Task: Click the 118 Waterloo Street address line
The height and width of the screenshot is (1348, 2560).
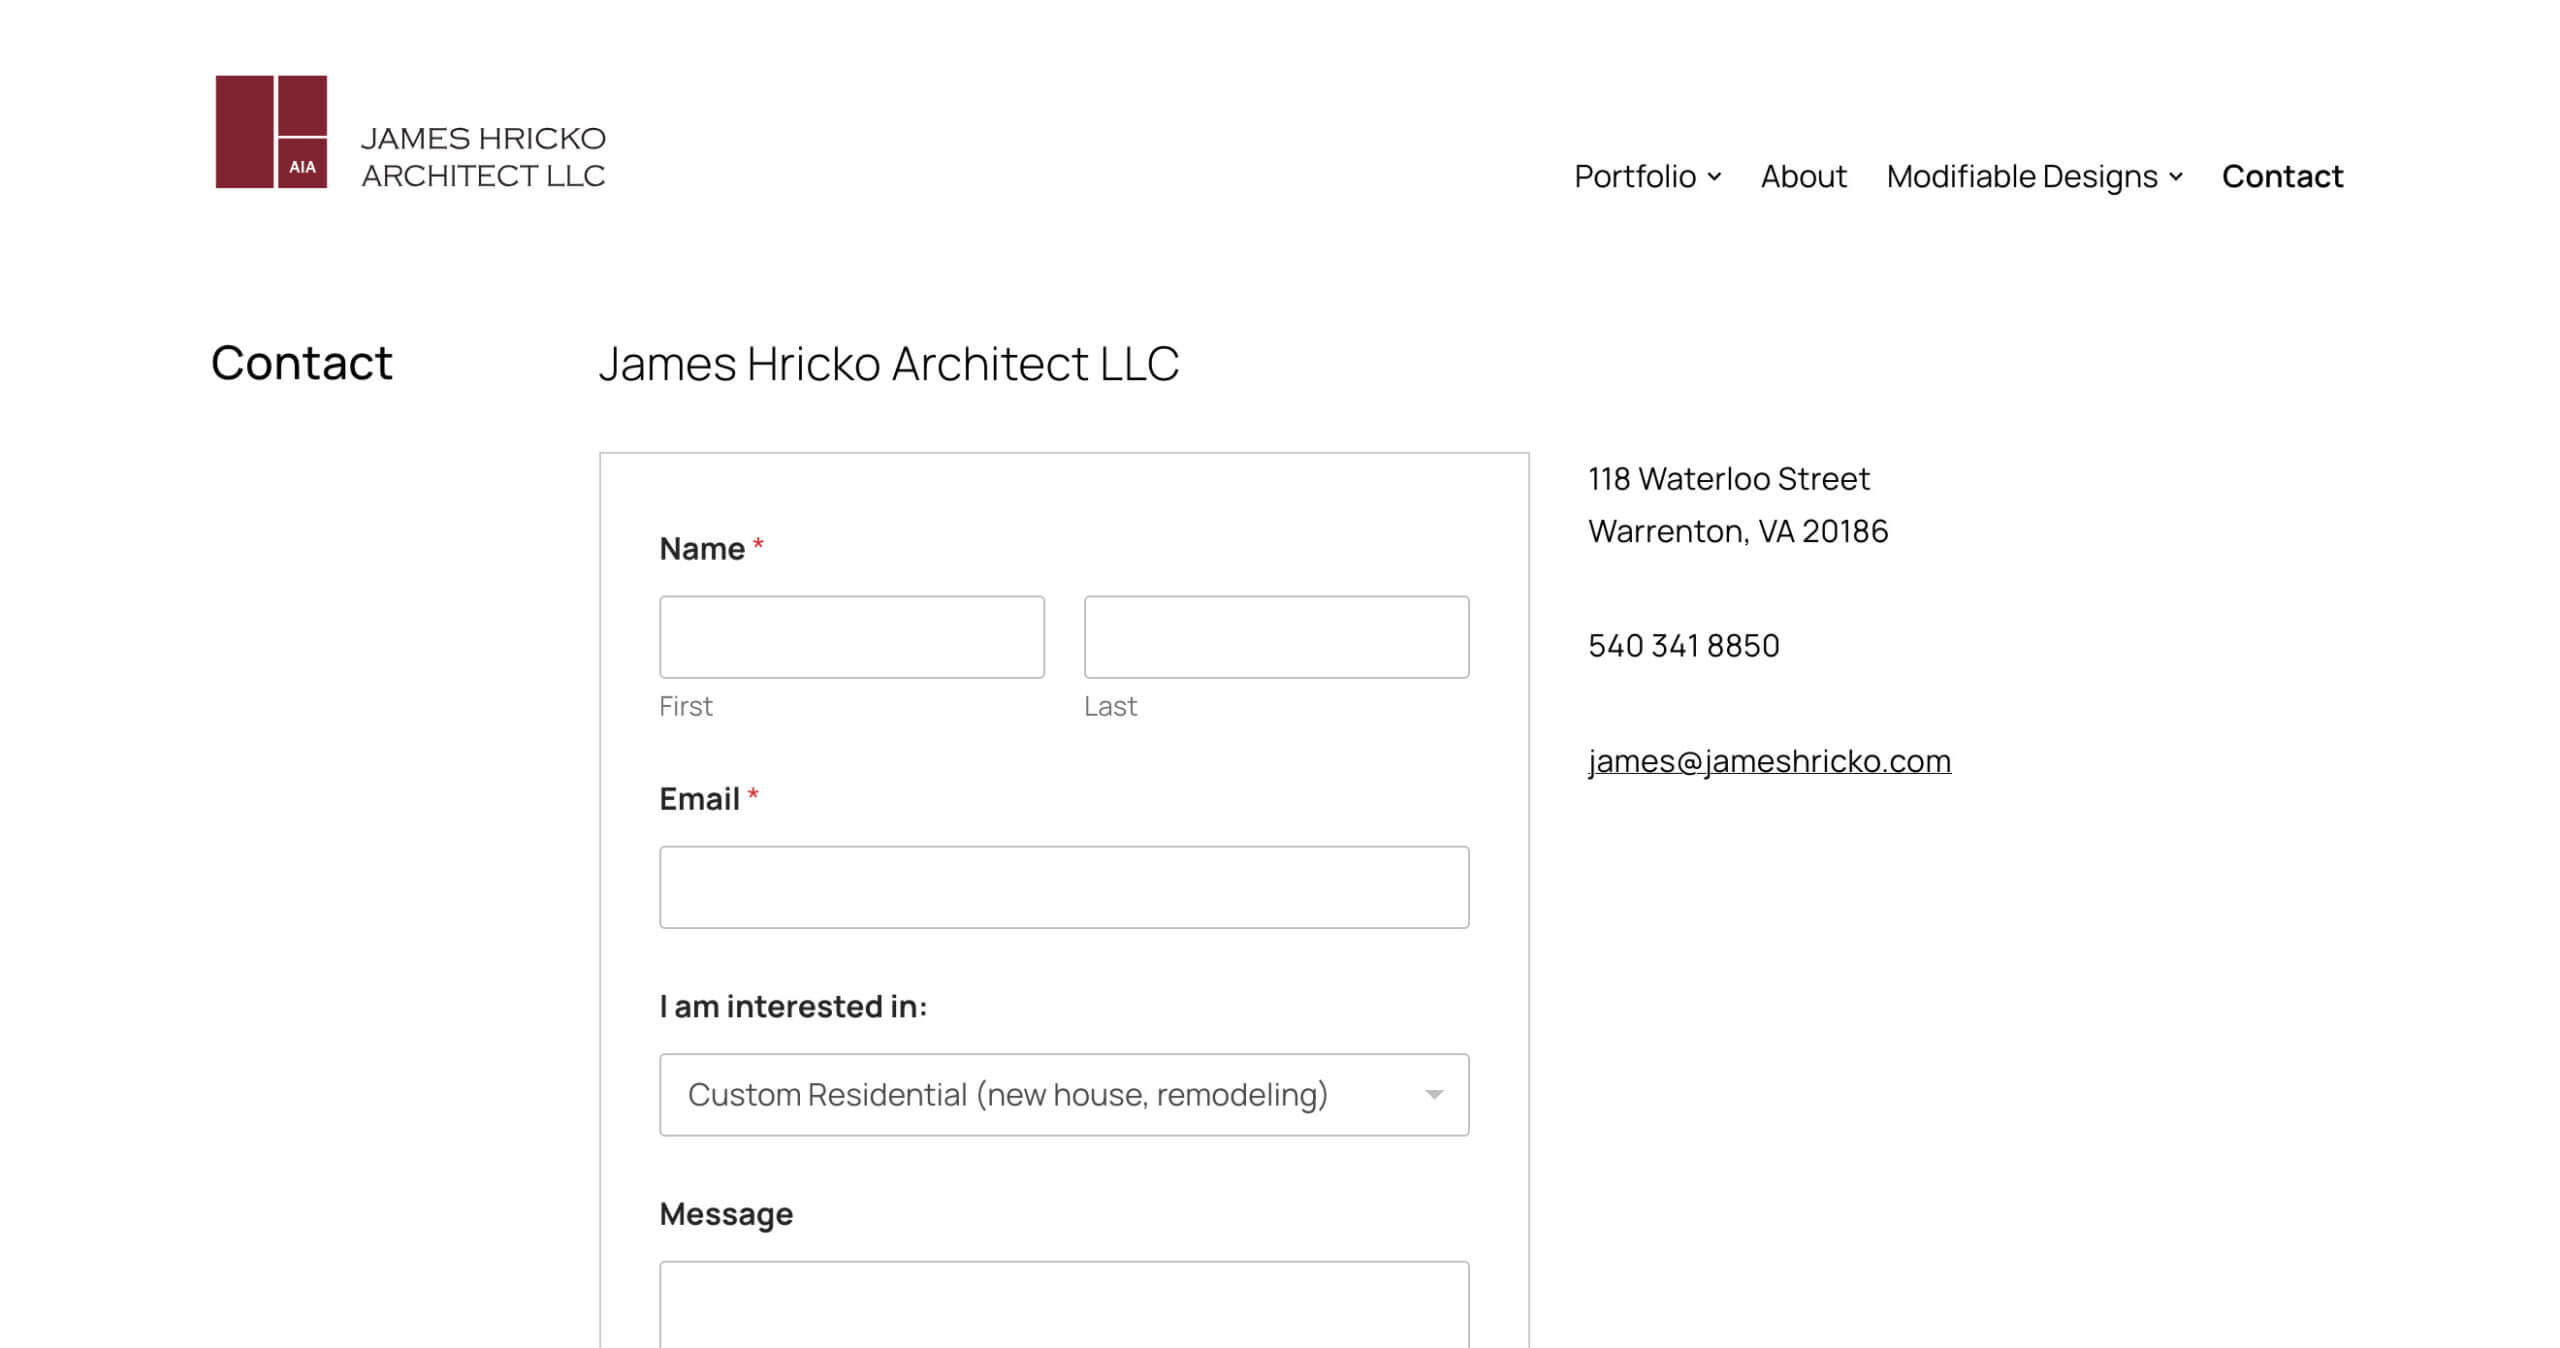Action: pyautogui.click(x=1728, y=479)
